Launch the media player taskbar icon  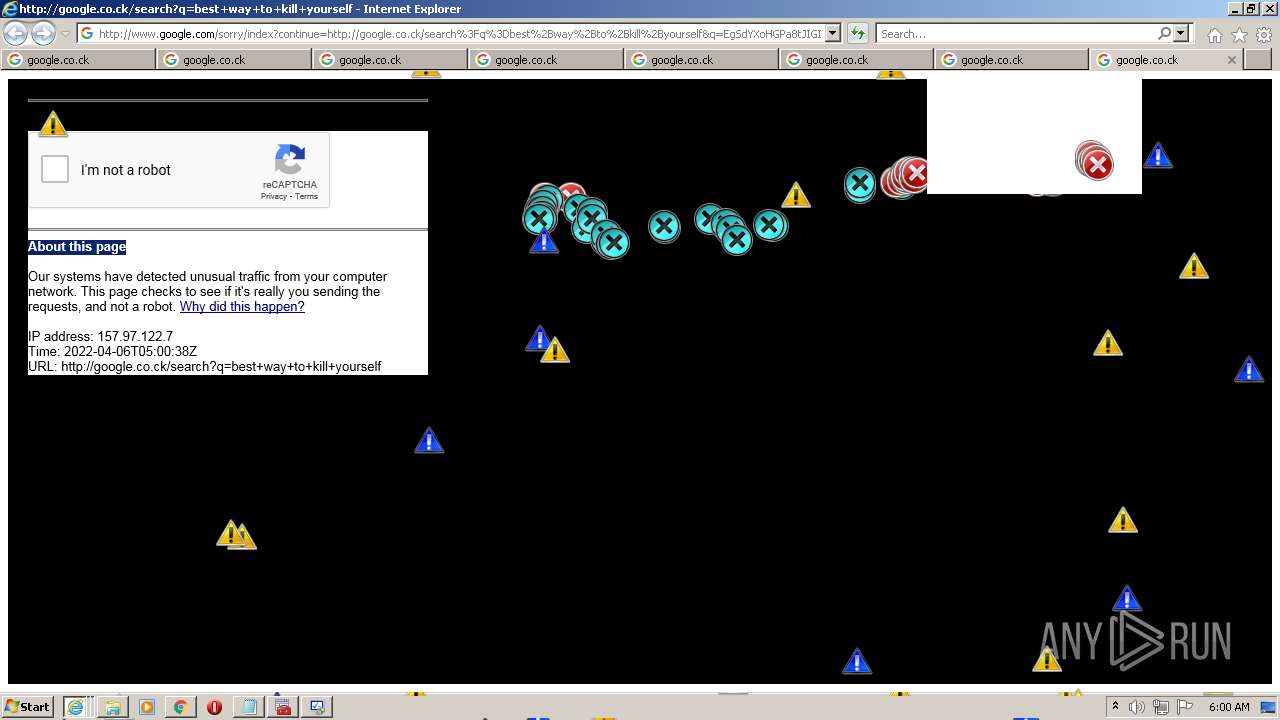pyautogui.click(x=147, y=707)
